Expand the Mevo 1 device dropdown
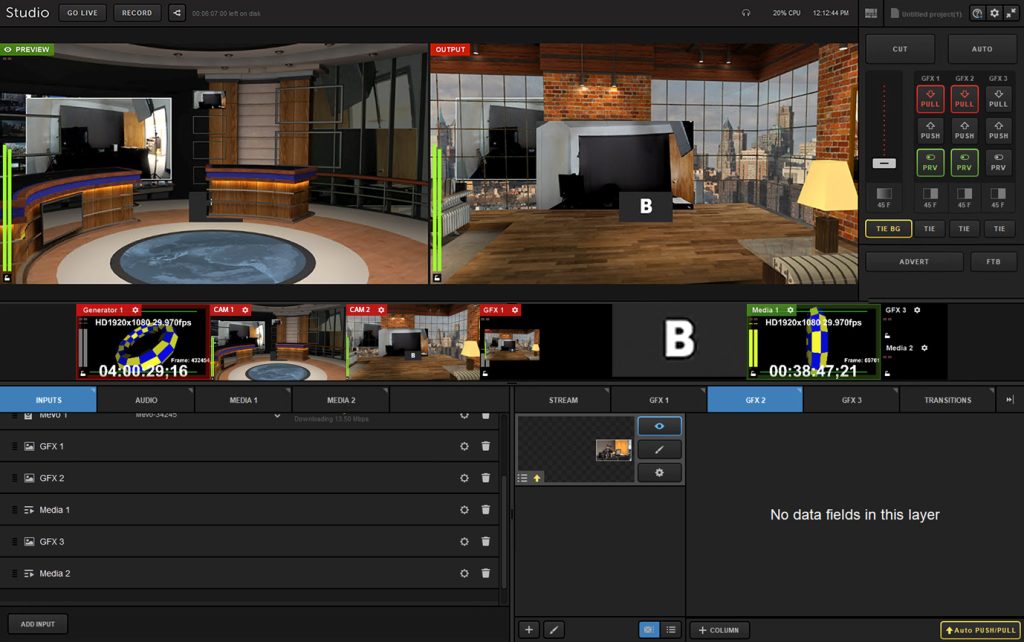Image resolution: width=1024 pixels, height=642 pixels. [x=278, y=416]
